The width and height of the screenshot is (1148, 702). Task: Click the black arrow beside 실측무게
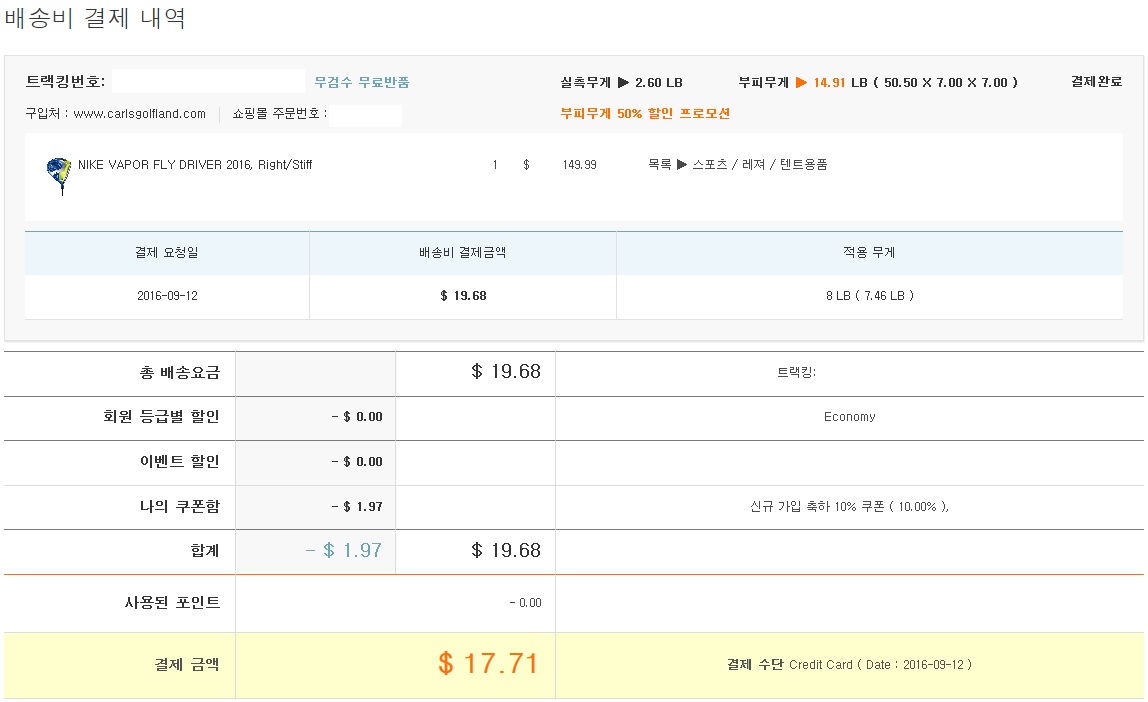623,83
